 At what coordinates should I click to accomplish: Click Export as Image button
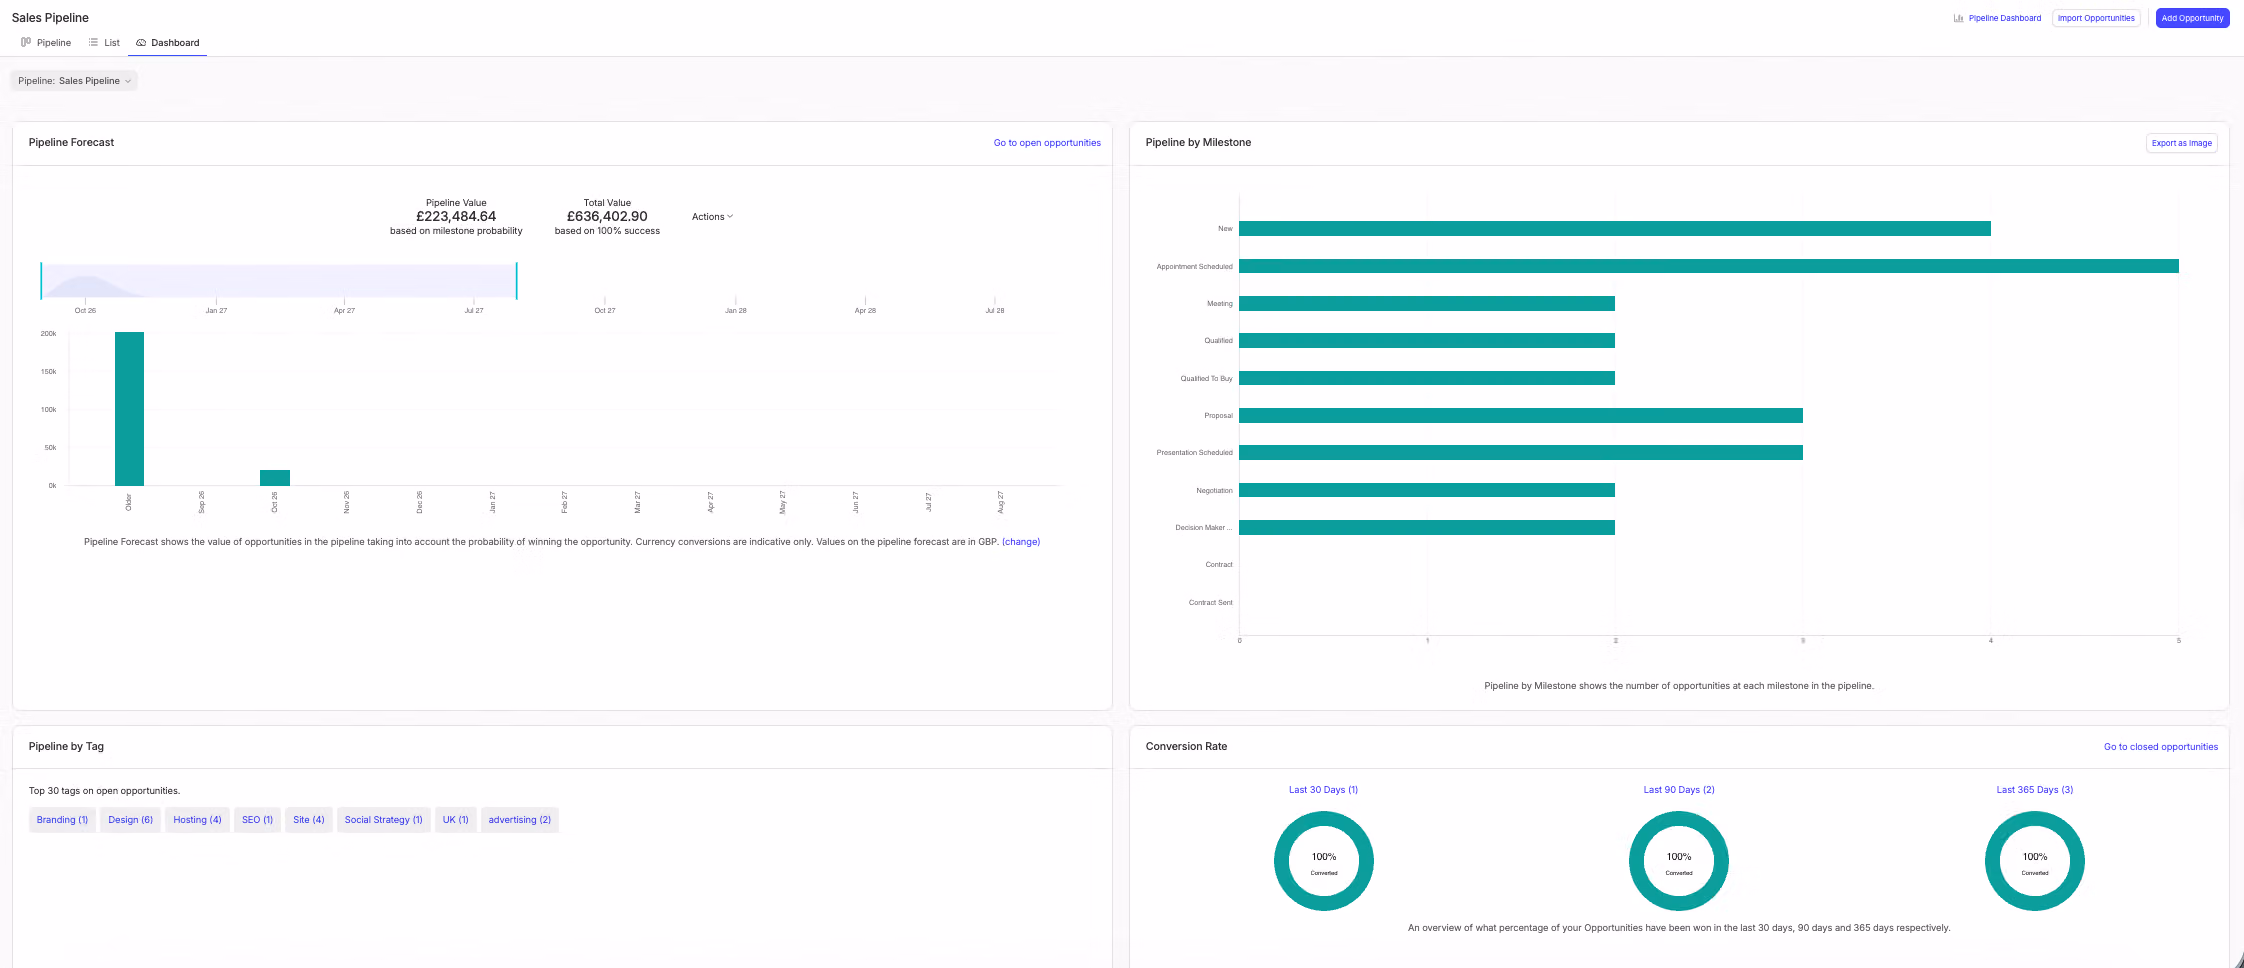tap(2182, 143)
